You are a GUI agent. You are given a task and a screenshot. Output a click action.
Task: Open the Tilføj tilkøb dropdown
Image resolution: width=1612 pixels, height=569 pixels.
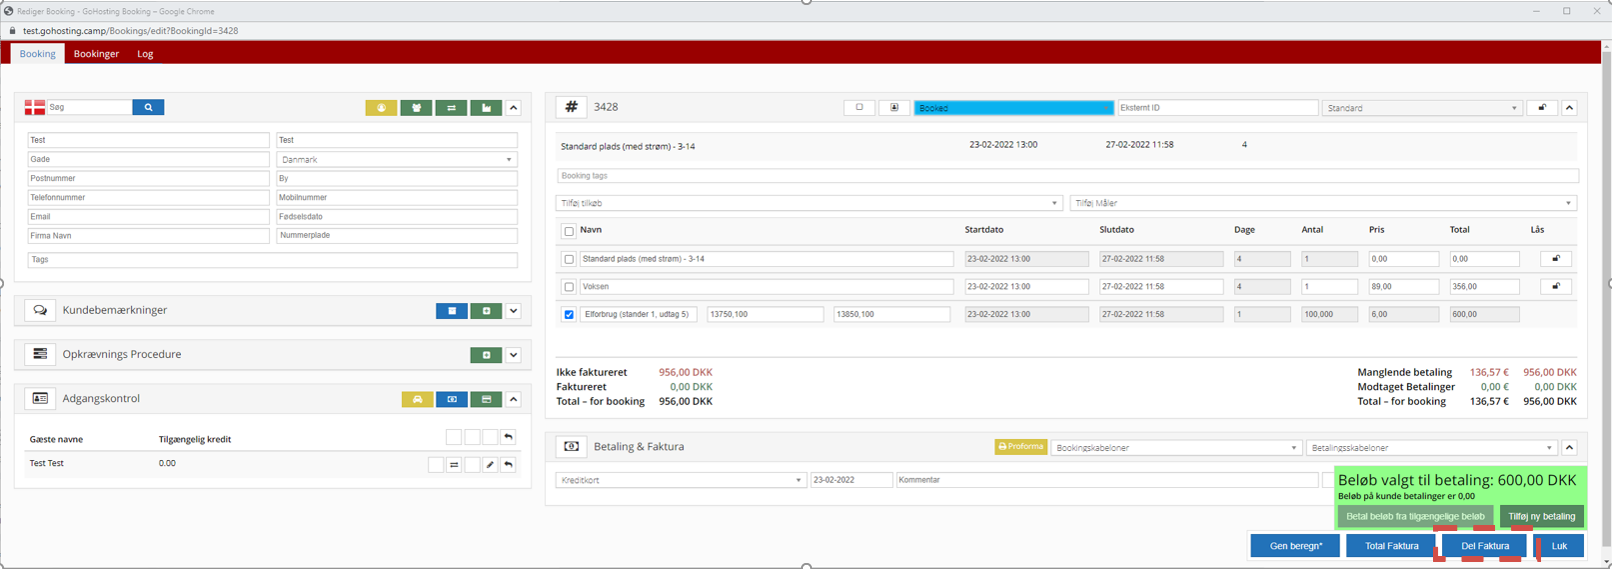808,203
